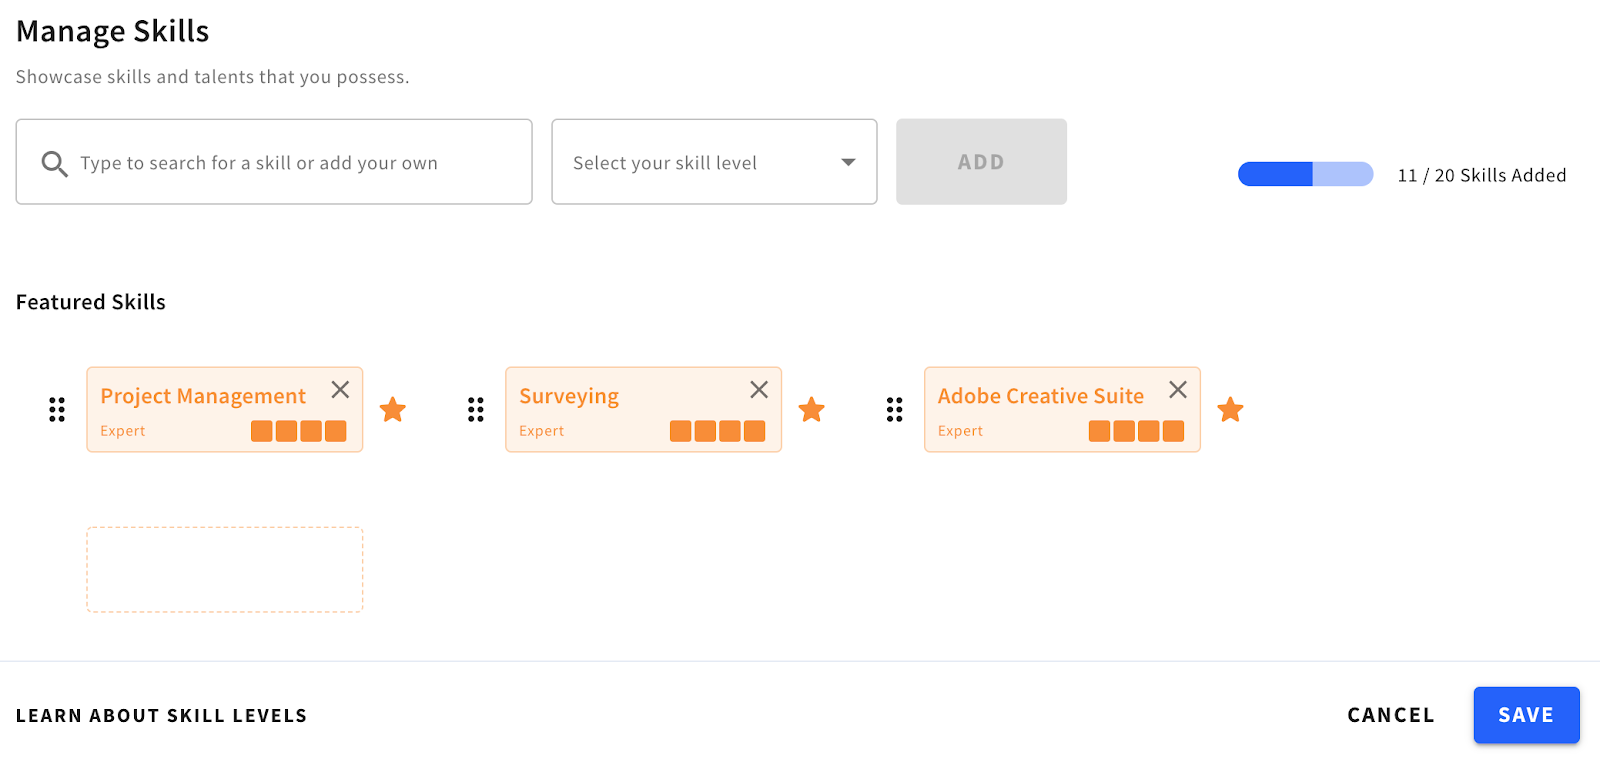This screenshot has height=759, width=1600.
Task: Unfeature Adobe Creative Suite via its star
Action: 1231,409
